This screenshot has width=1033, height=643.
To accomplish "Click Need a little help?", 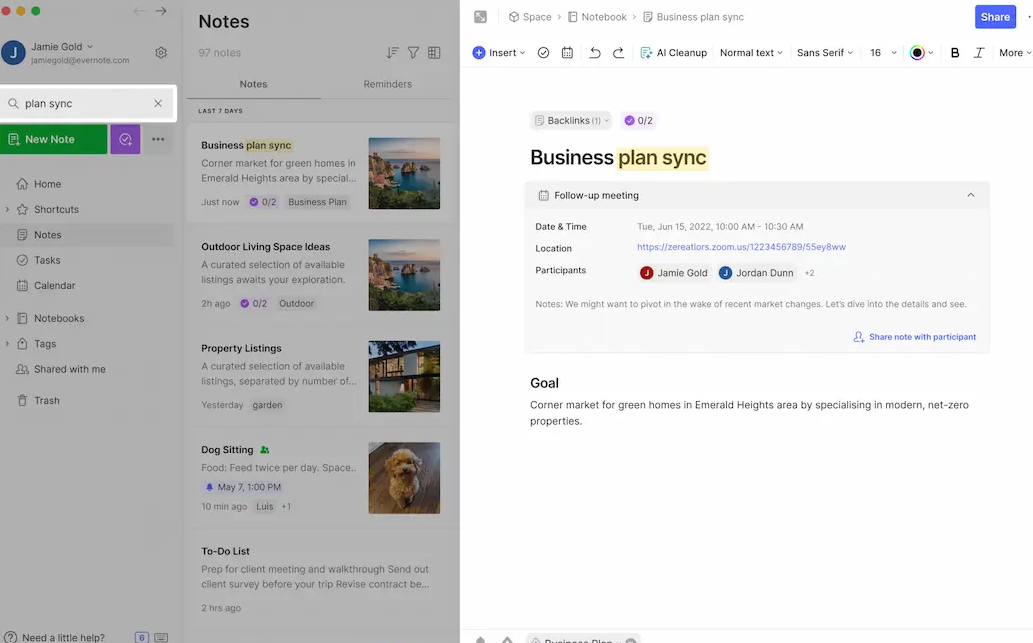I will point(63,638).
